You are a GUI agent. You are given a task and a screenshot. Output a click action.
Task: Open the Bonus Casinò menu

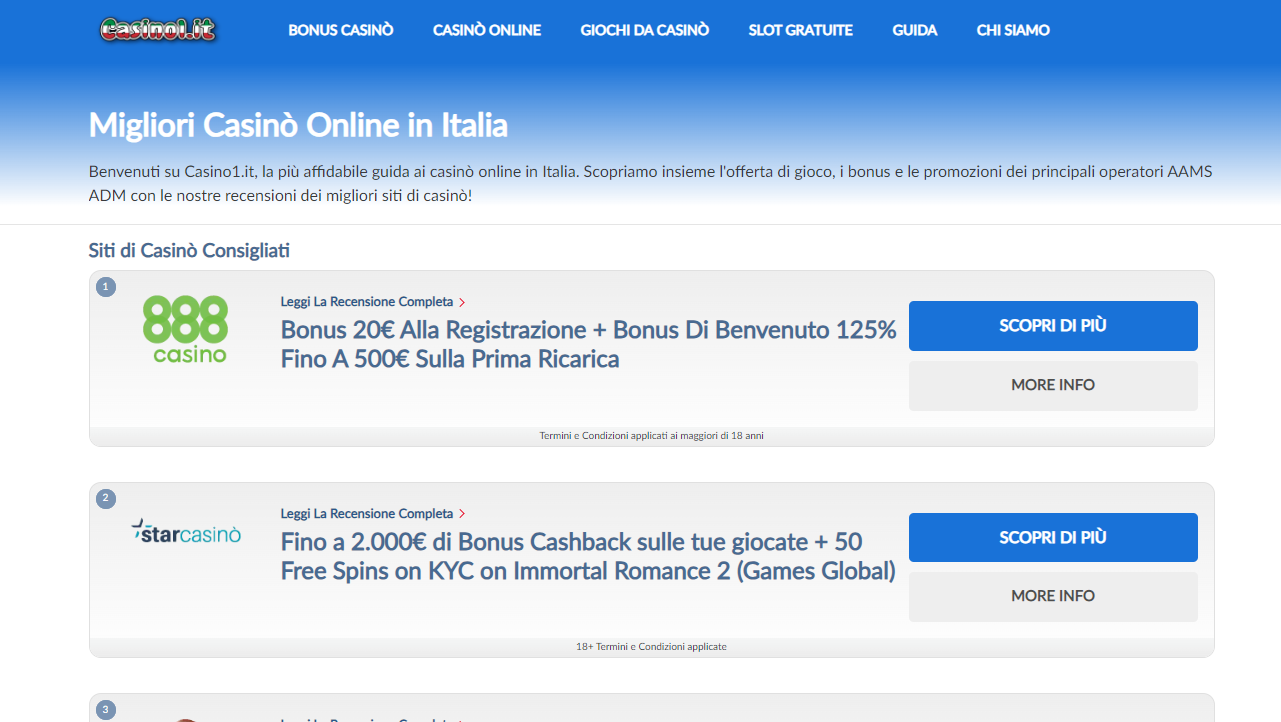341,30
